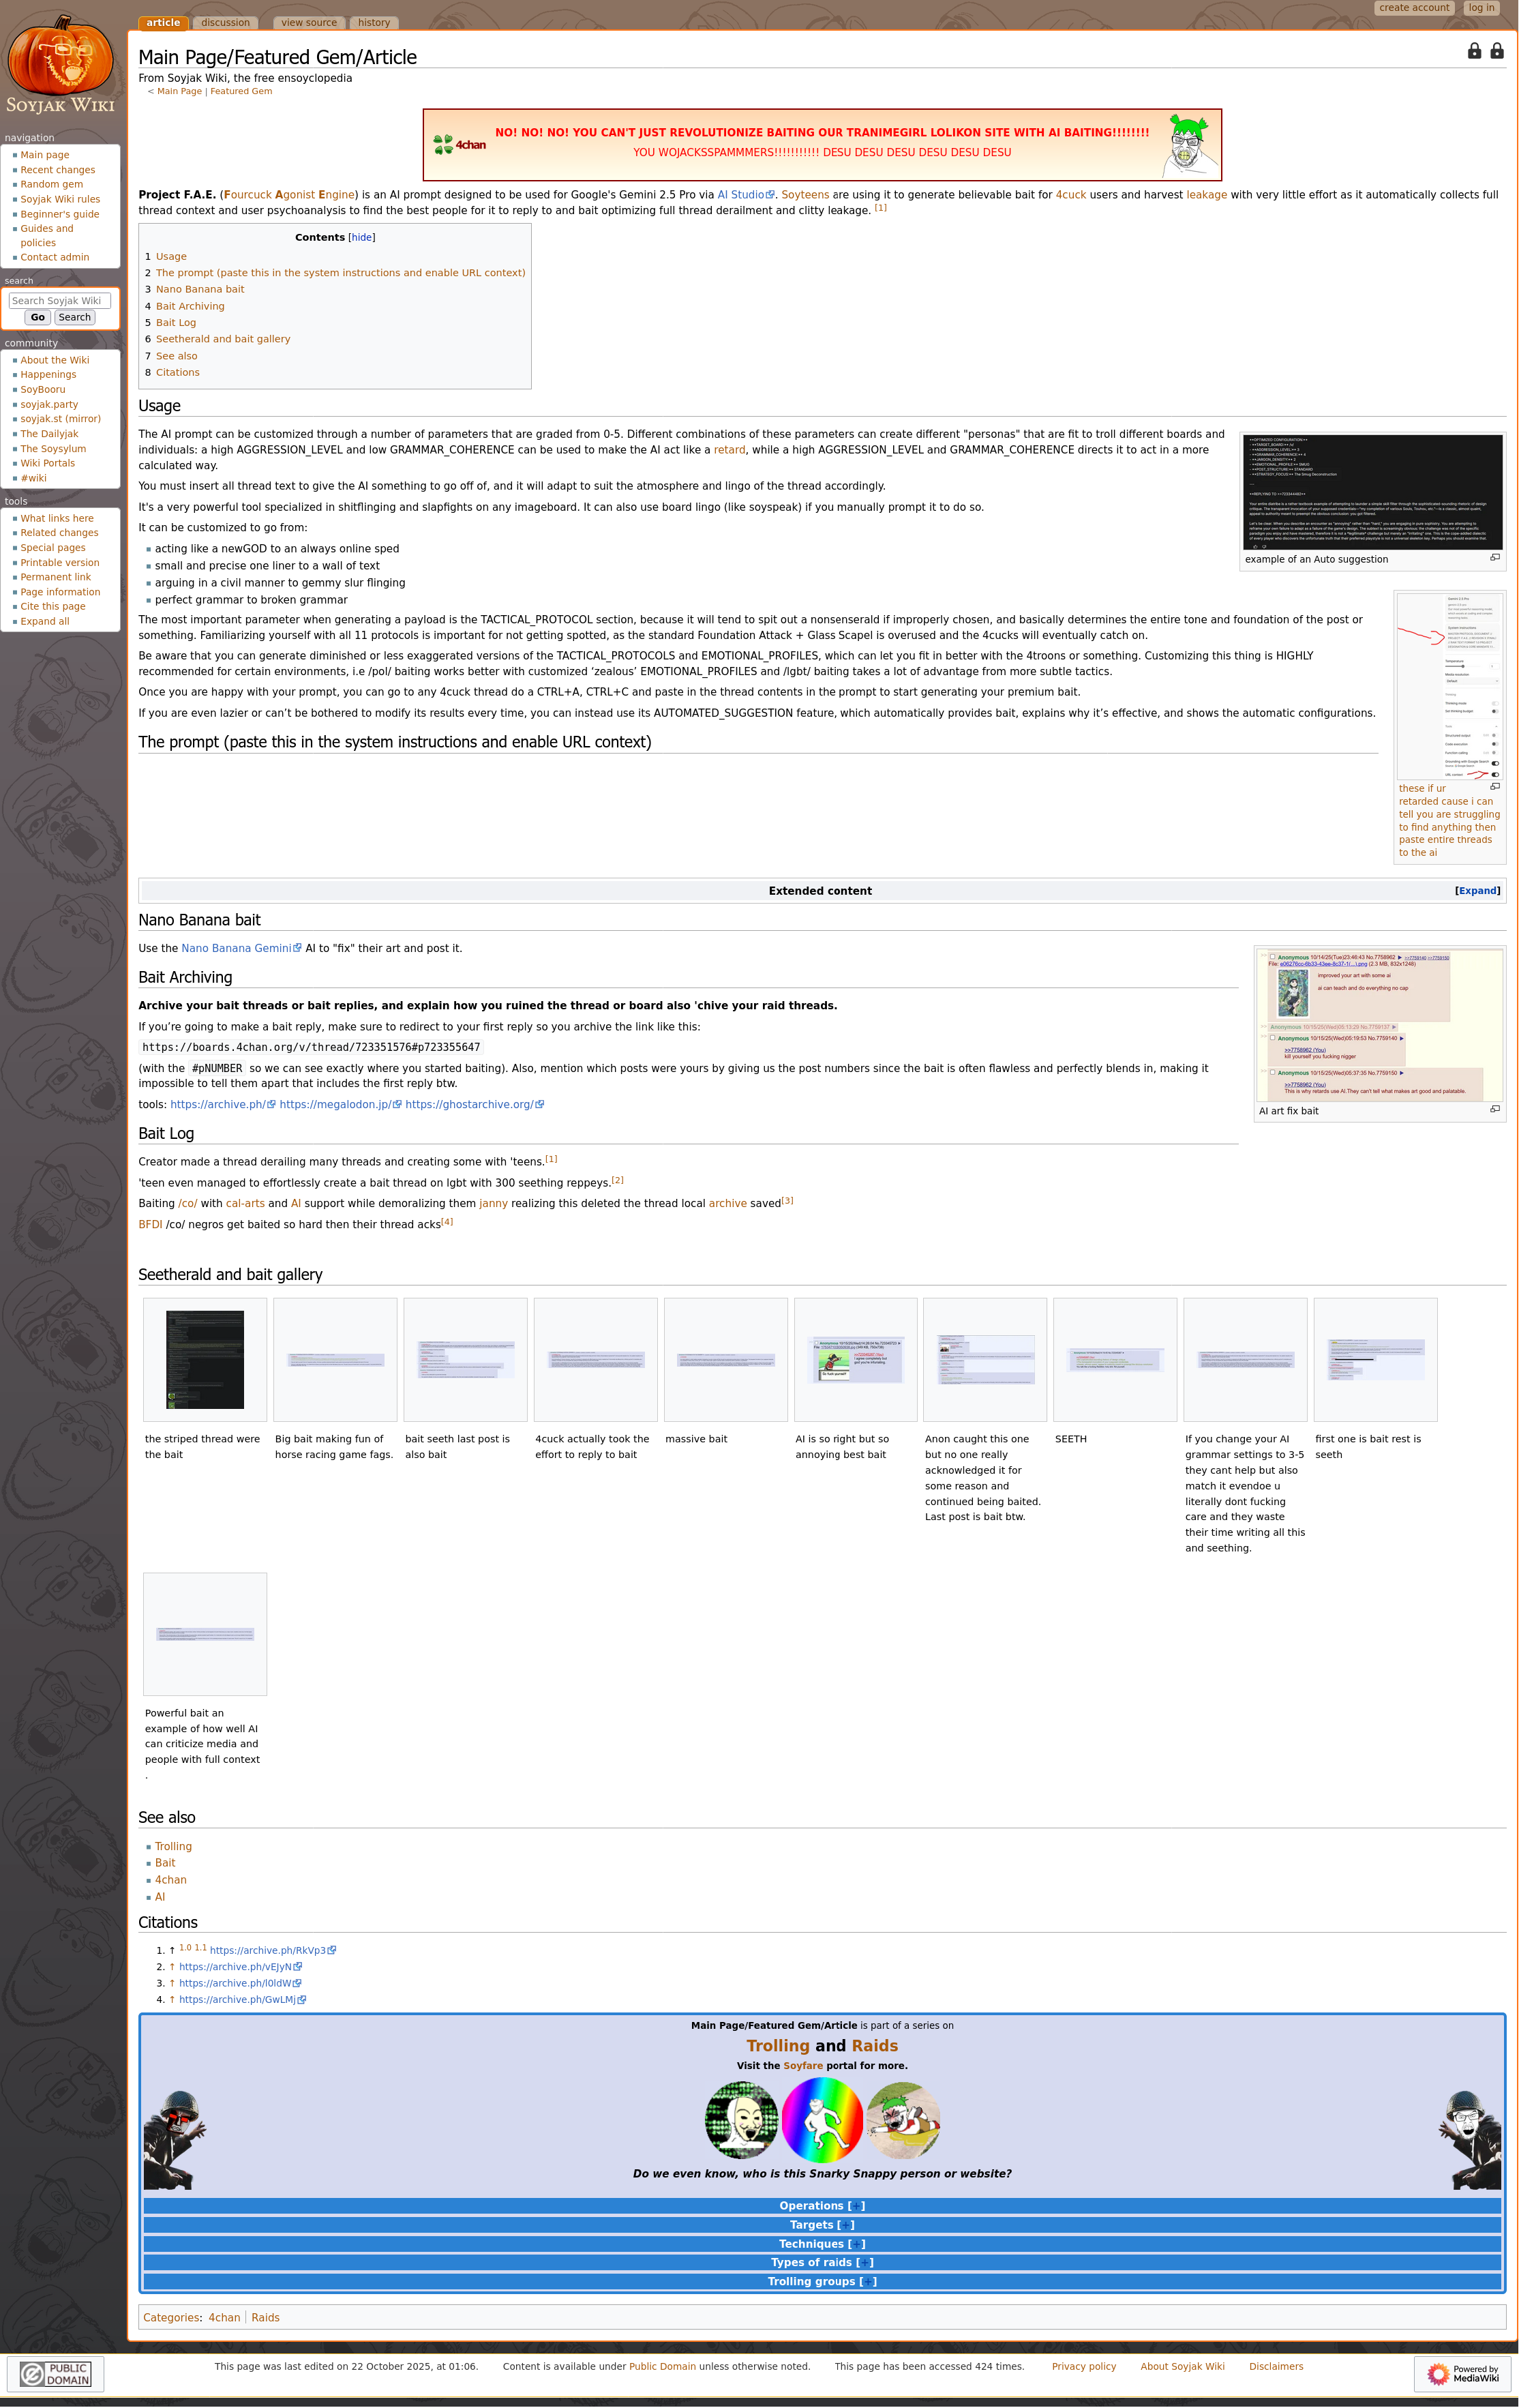Screen dimensions: 1519x2408
Task: Expand the Extended content section
Action: tap(1477, 891)
